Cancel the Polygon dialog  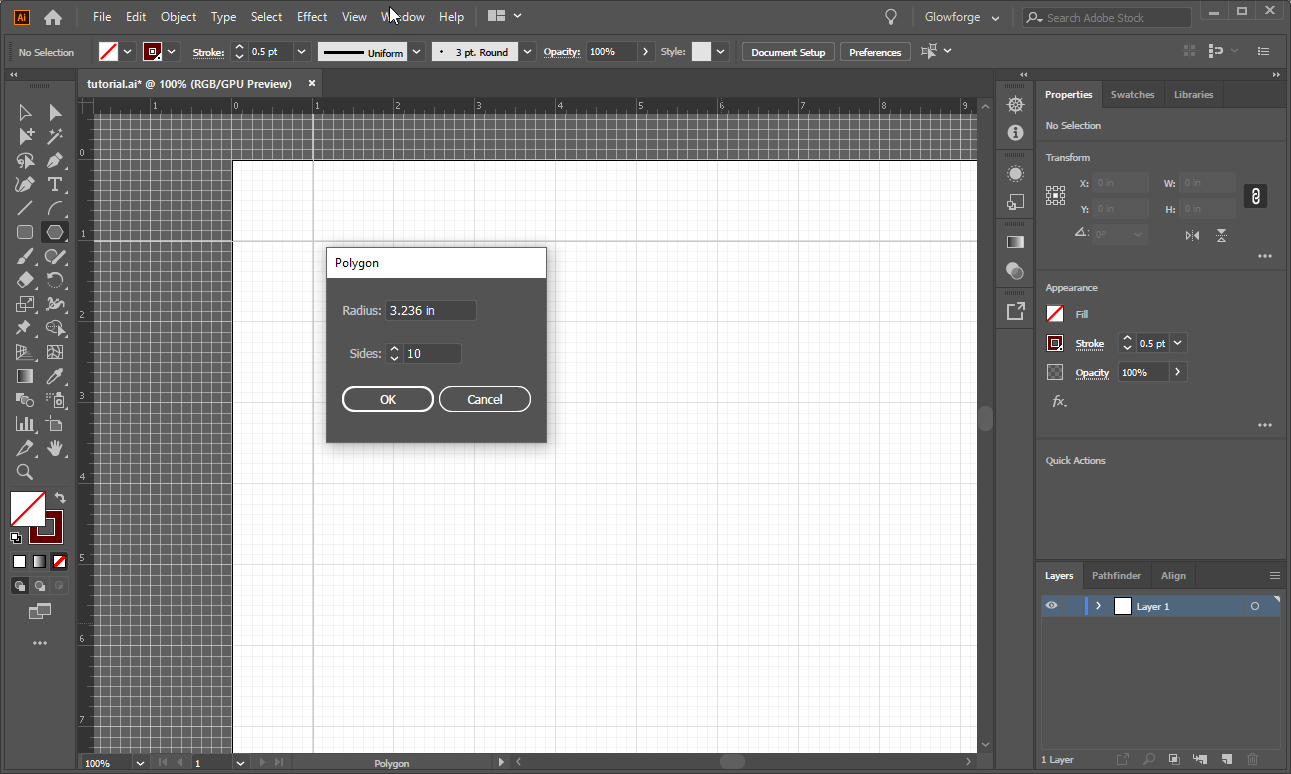(485, 399)
